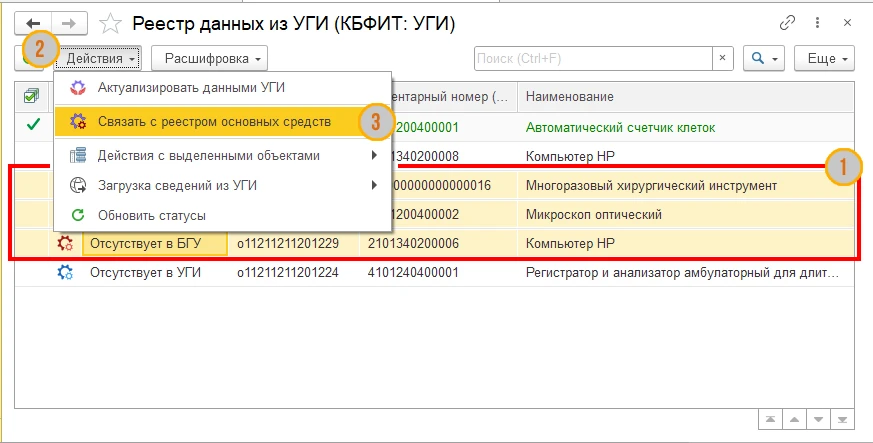
Task: Click the Актуализировать данными УГИ flower icon
Action: (x=78, y=88)
